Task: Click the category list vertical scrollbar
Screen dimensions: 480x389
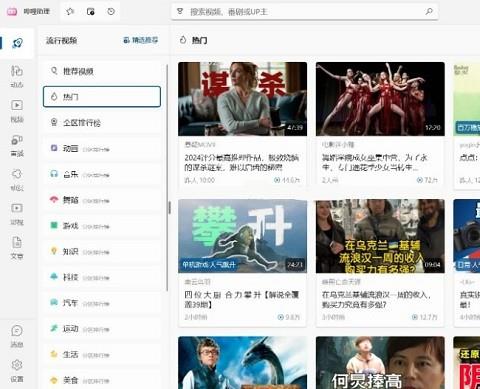Action: pyautogui.click(x=167, y=178)
